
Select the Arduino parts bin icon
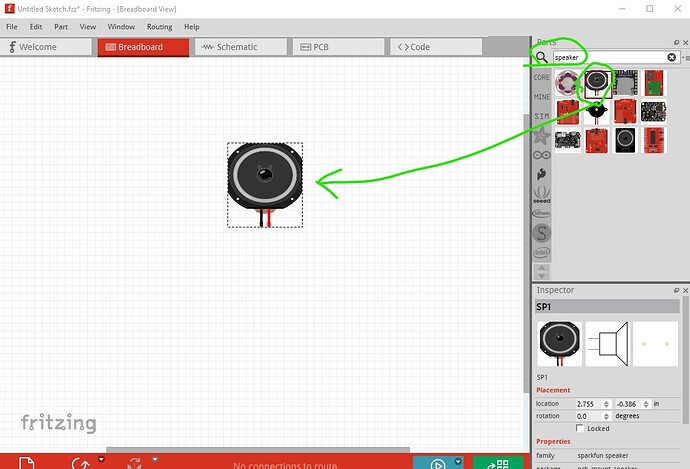tap(541, 154)
